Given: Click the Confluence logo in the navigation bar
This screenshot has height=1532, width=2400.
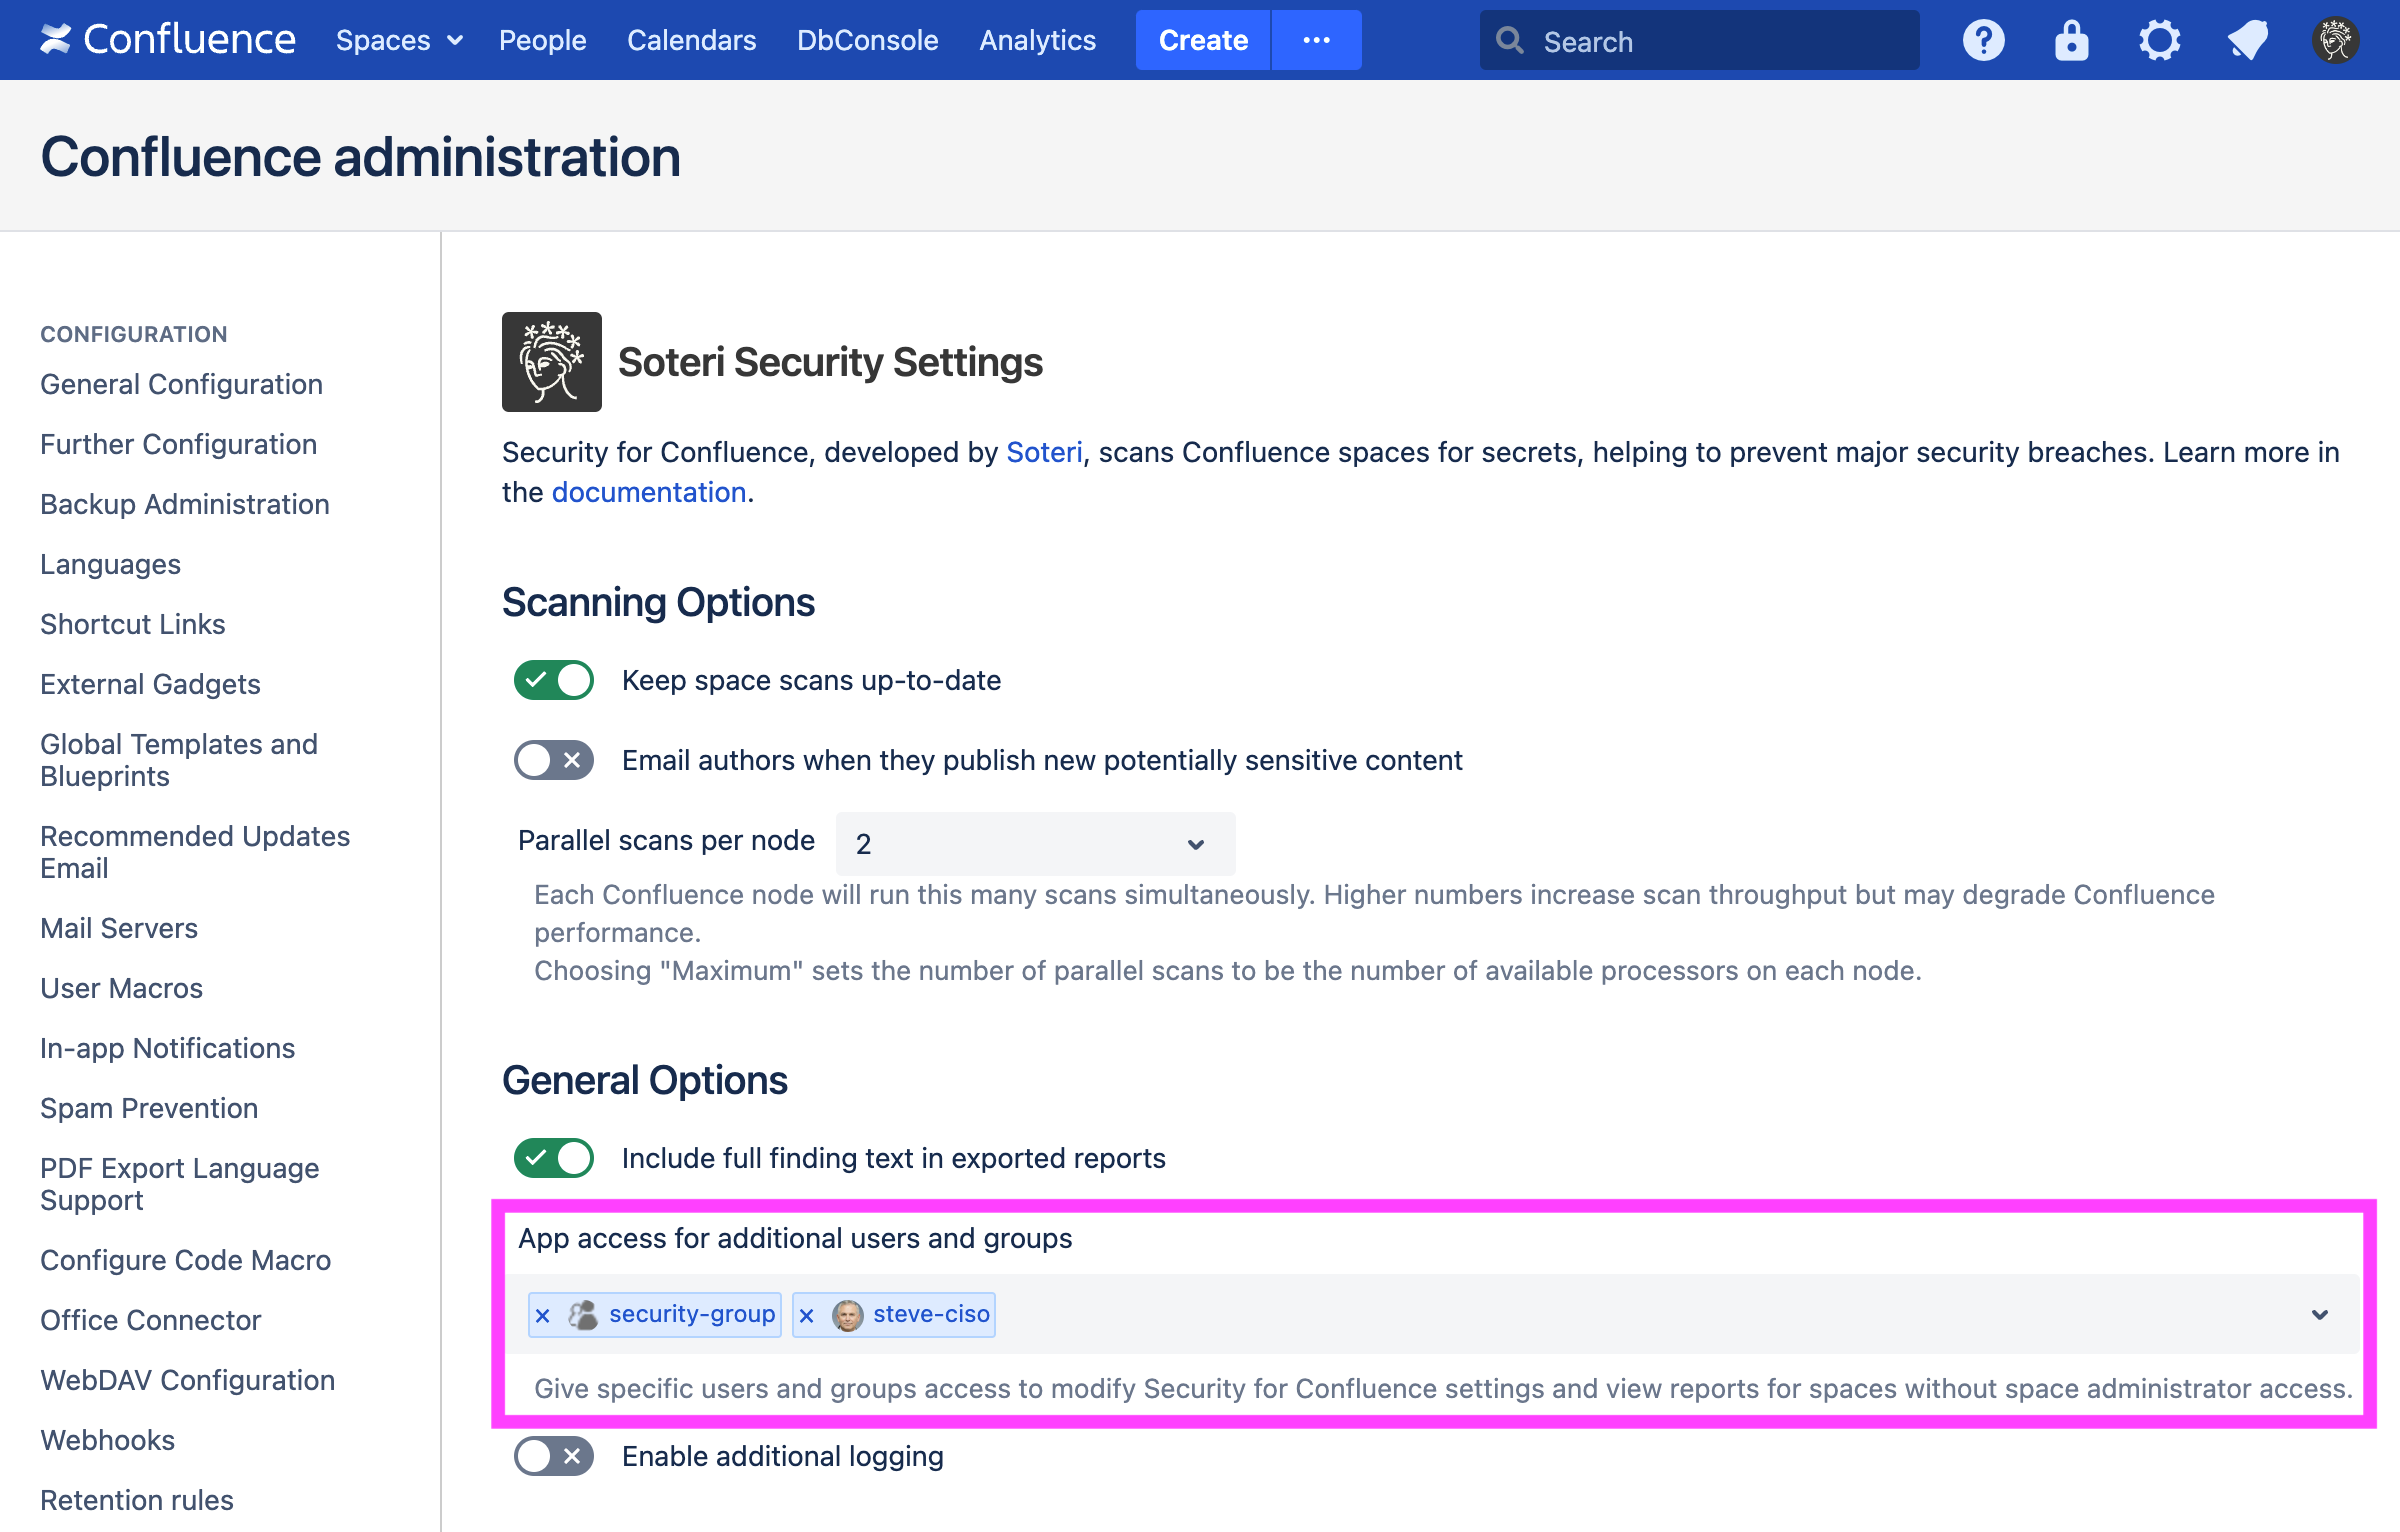Looking at the screenshot, I should (166, 40).
